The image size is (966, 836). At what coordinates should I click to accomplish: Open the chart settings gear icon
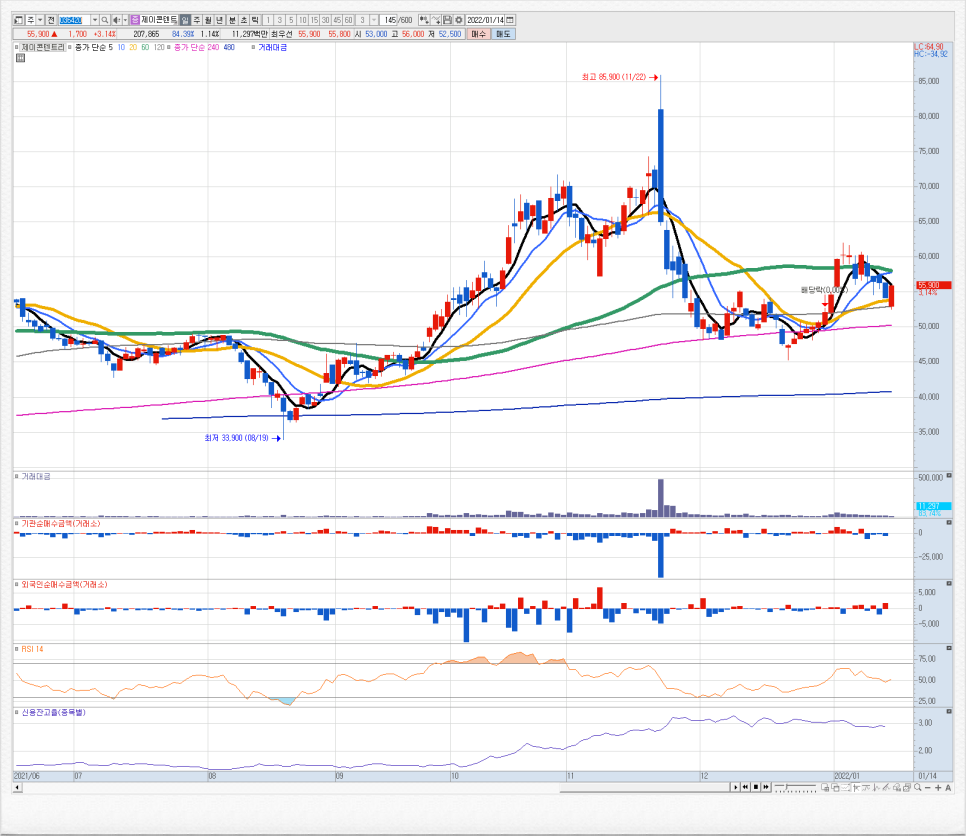pyautogui.click(x=459, y=20)
